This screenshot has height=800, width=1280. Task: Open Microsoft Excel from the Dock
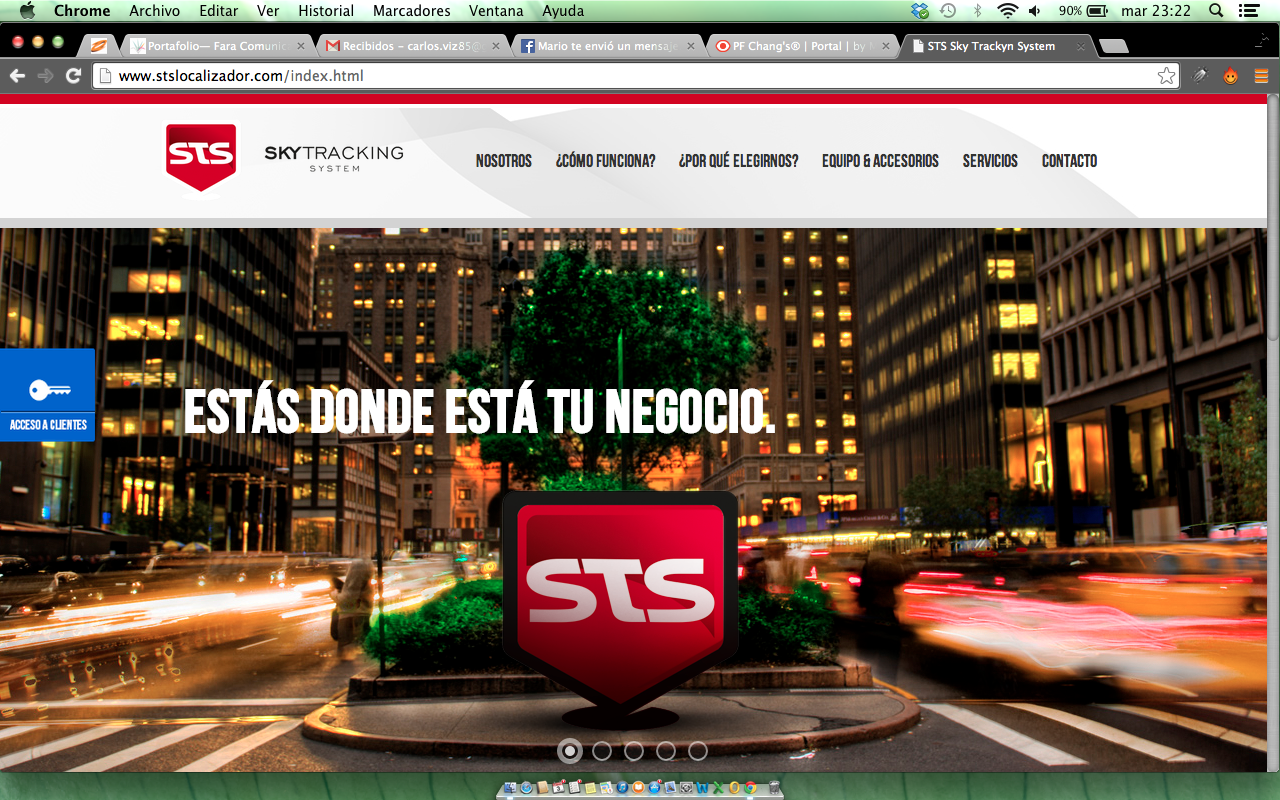click(x=718, y=788)
